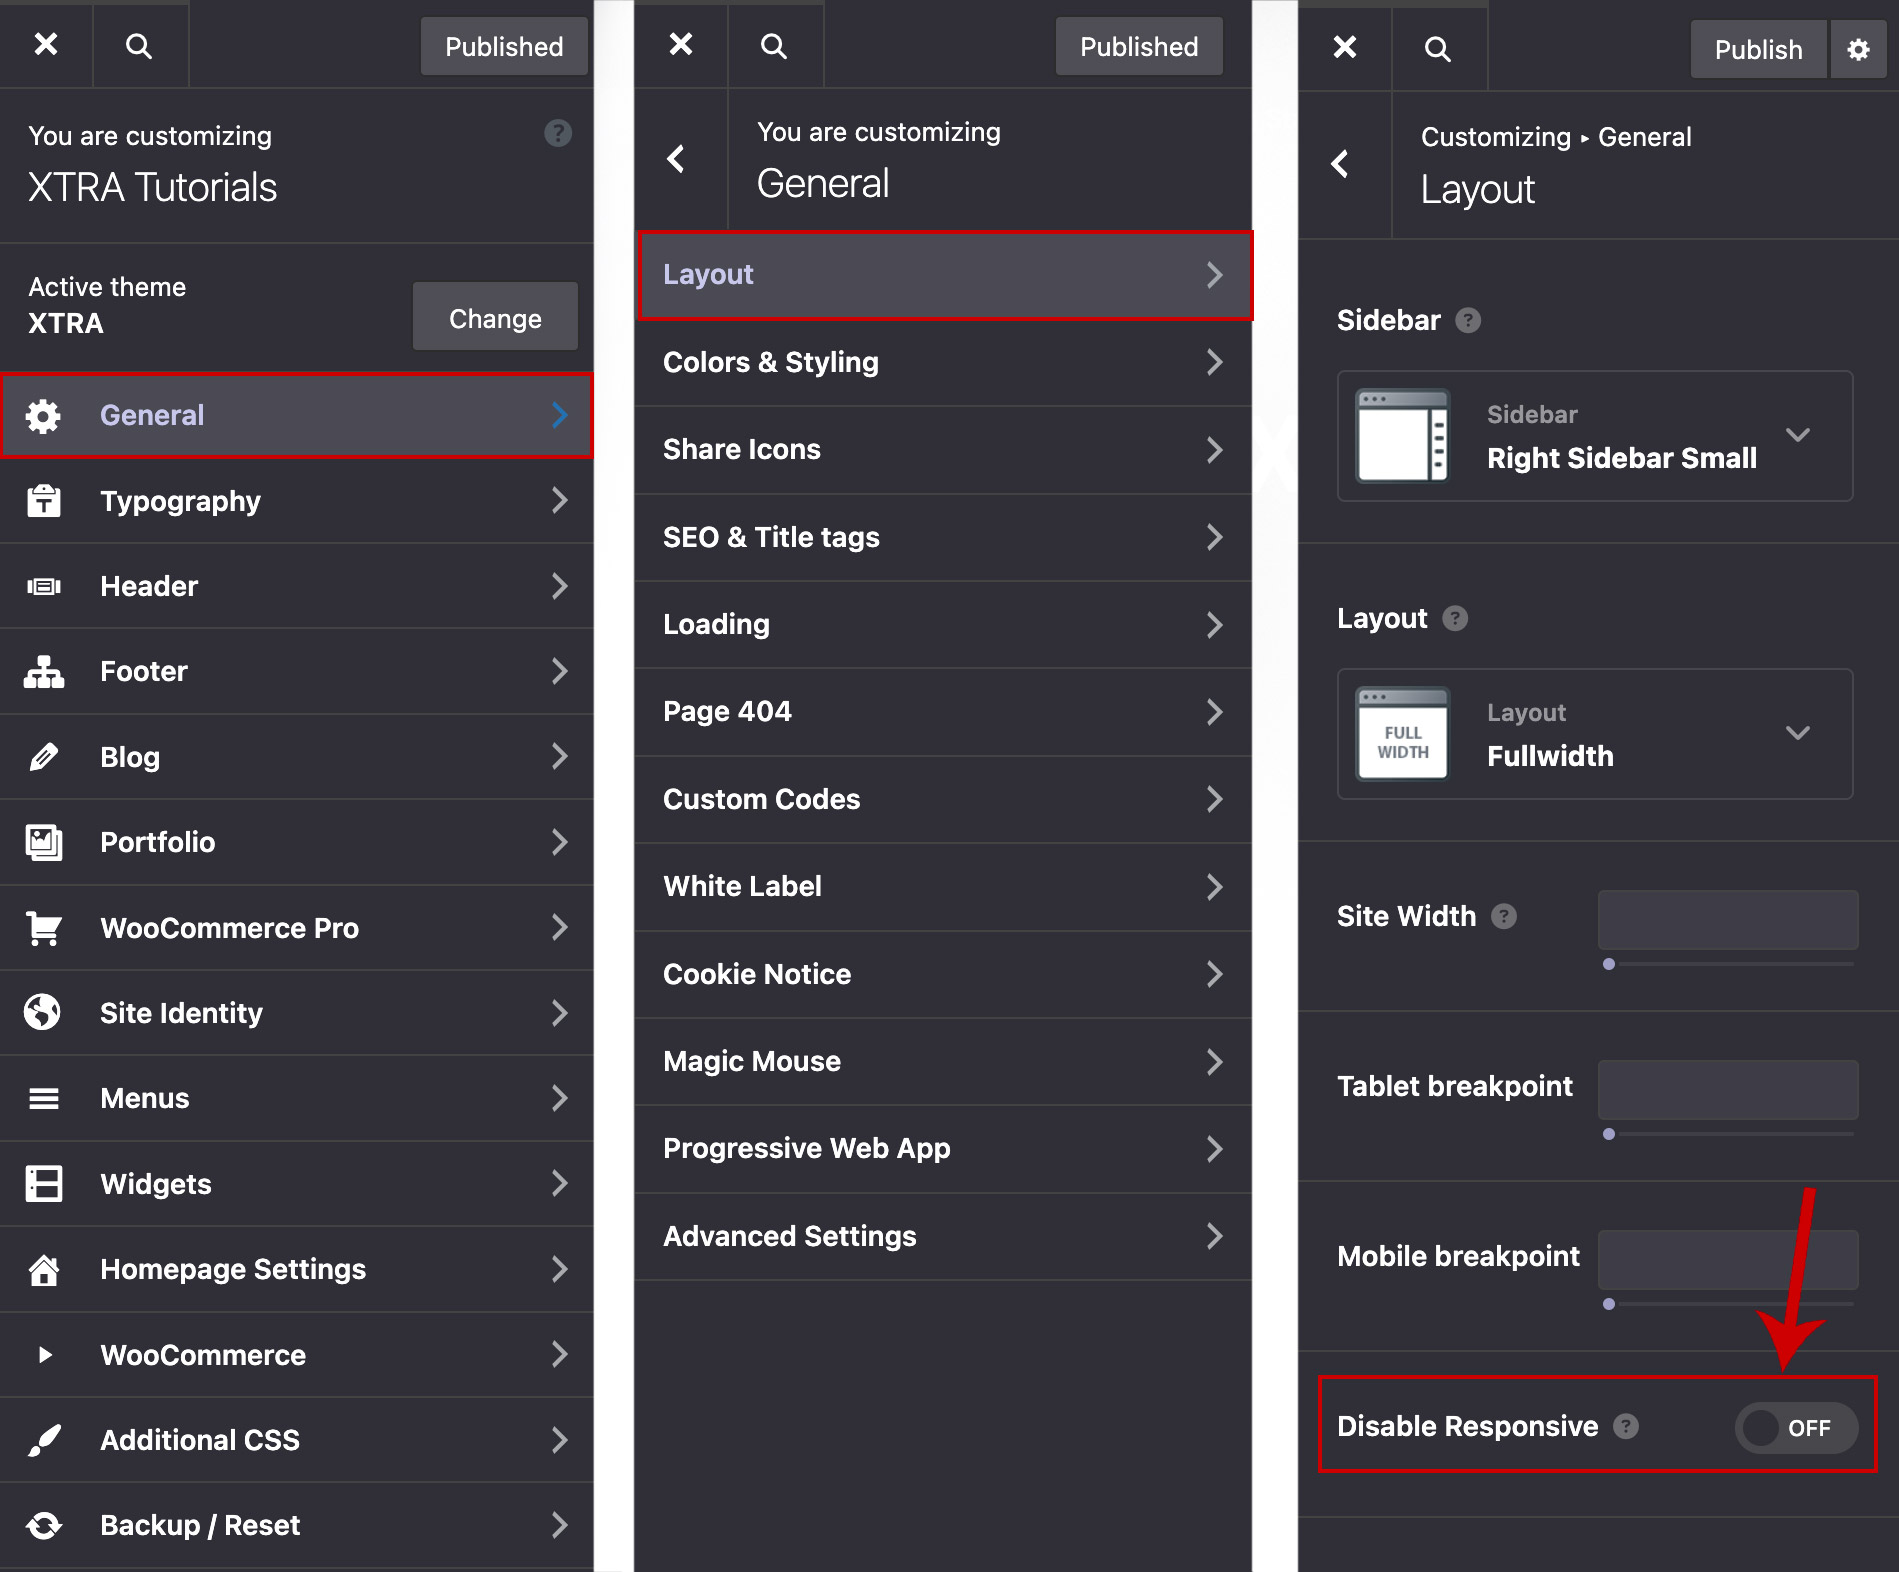Expand the Typography section
Image resolution: width=1899 pixels, height=1572 pixels.
tap(296, 501)
